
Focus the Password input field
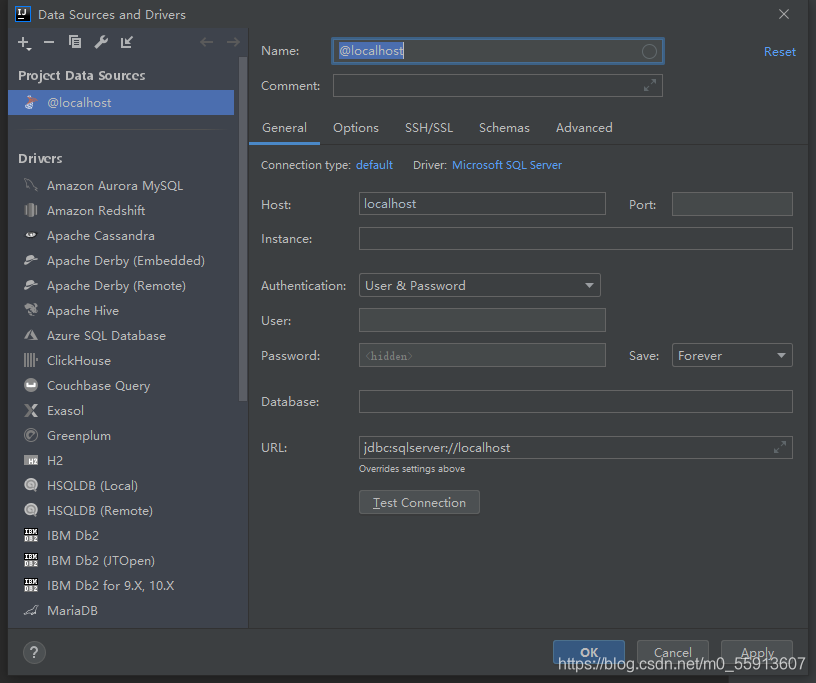482,355
